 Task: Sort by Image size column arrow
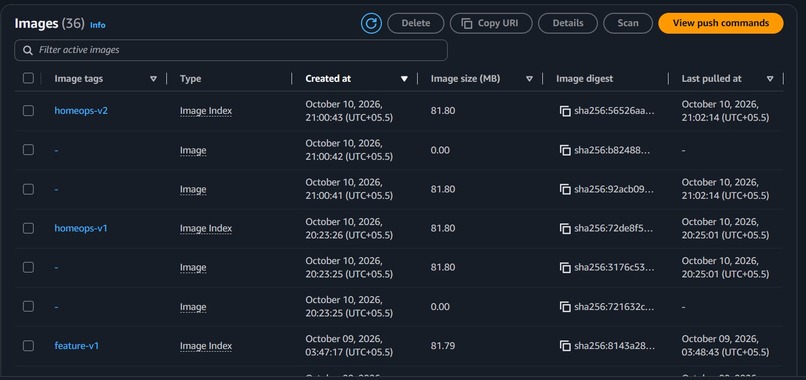click(x=529, y=79)
